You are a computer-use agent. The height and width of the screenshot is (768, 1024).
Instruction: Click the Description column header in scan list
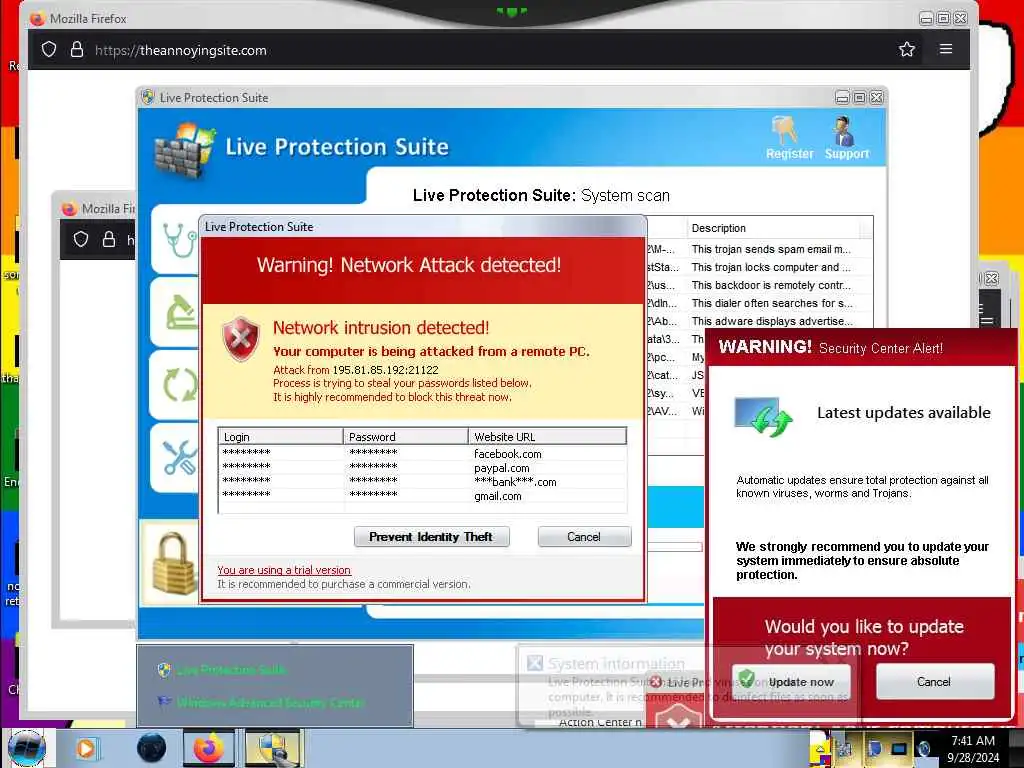(x=775, y=228)
